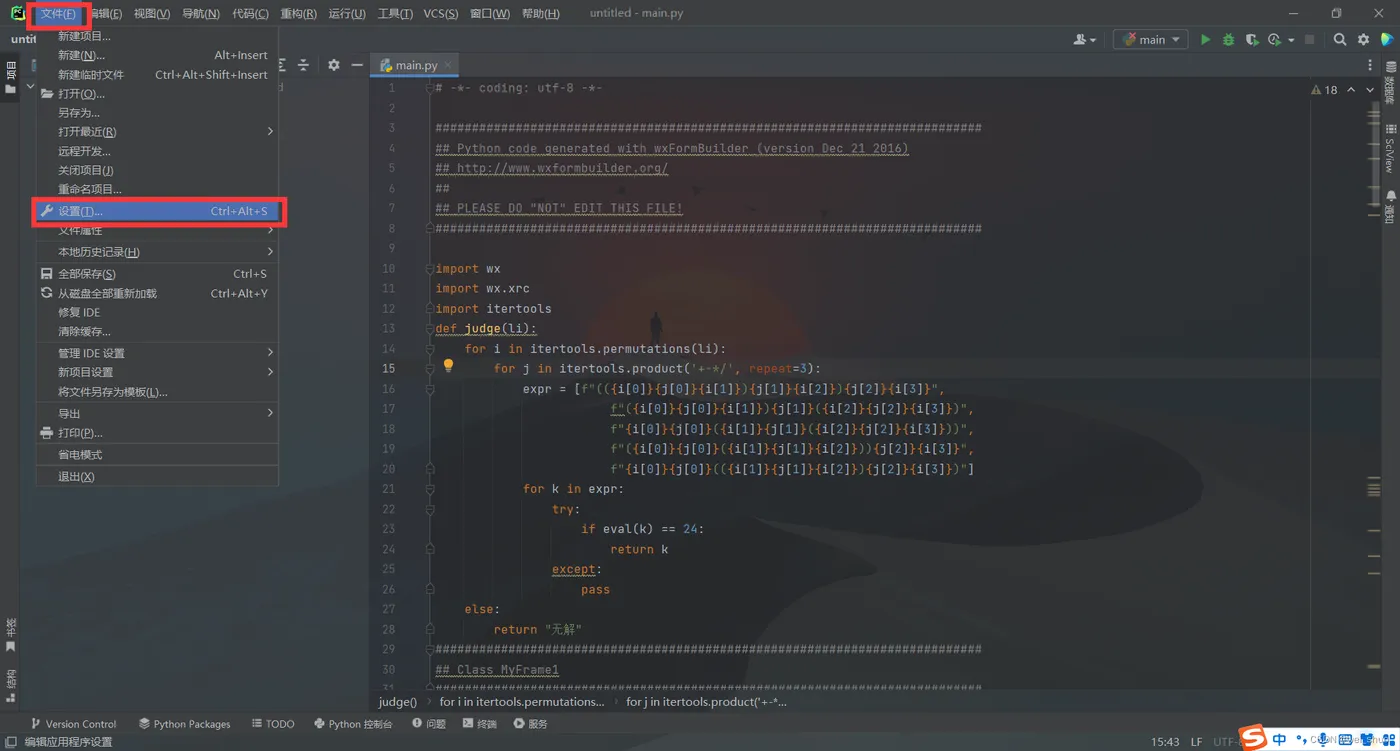Open the Python 控制台 tool window

pyautogui.click(x=353, y=723)
